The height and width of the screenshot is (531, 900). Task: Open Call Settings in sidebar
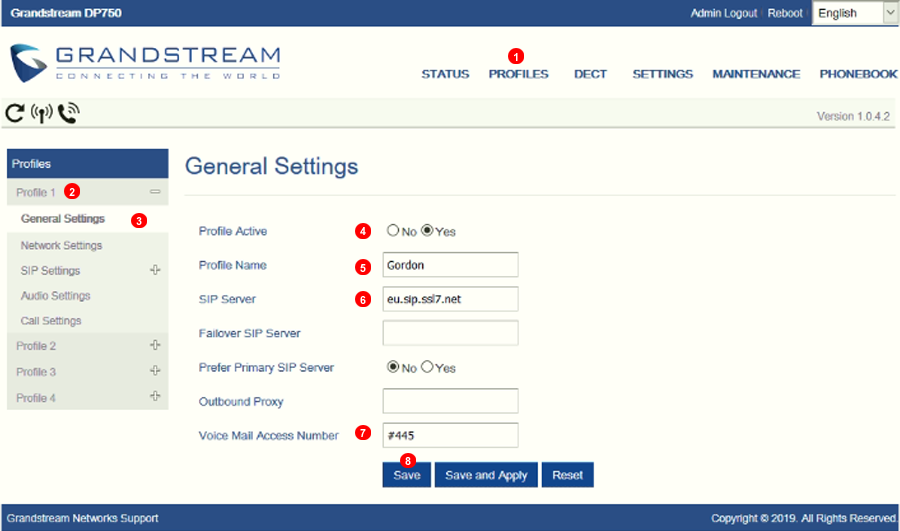[51, 321]
